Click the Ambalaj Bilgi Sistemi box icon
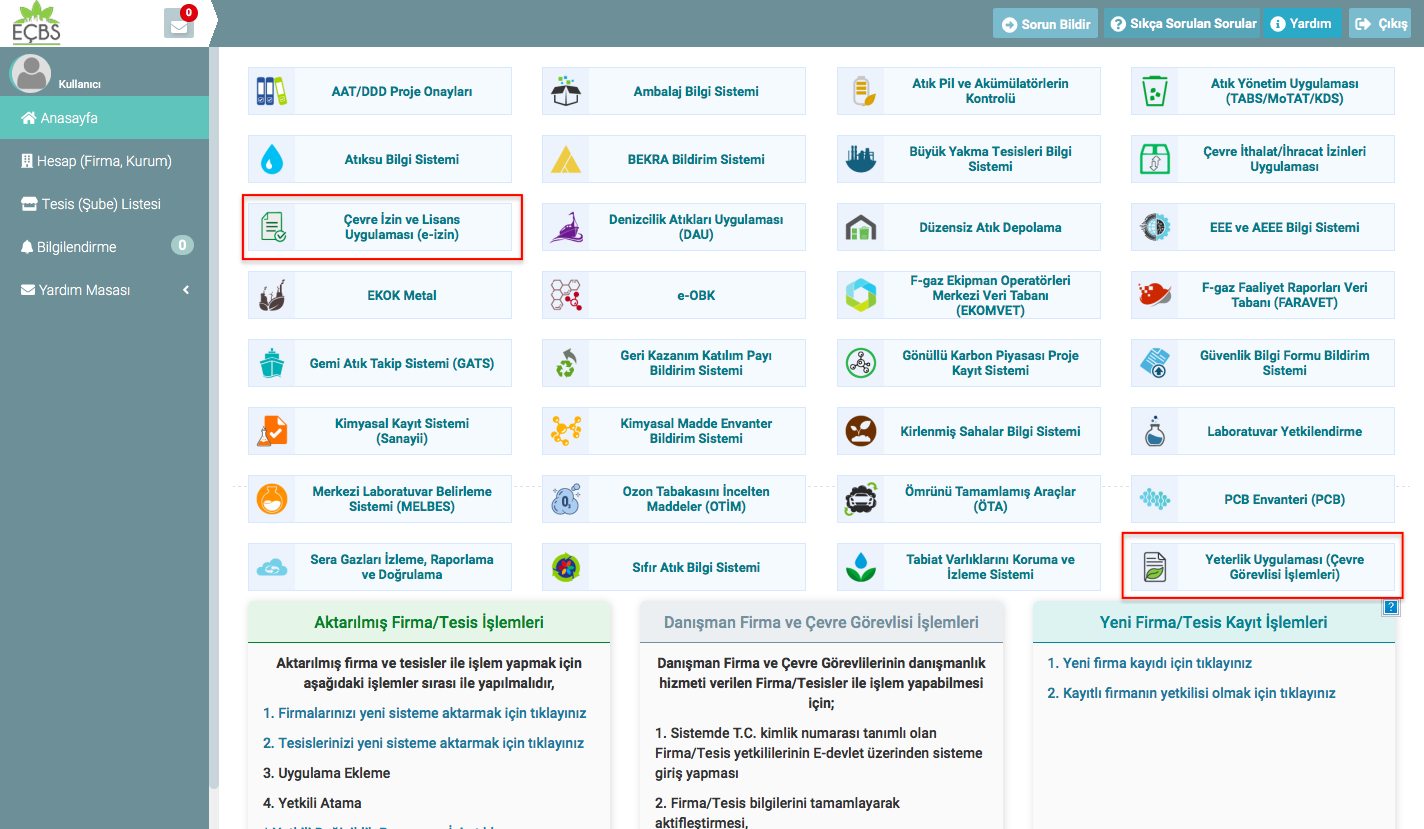 [566, 91]
